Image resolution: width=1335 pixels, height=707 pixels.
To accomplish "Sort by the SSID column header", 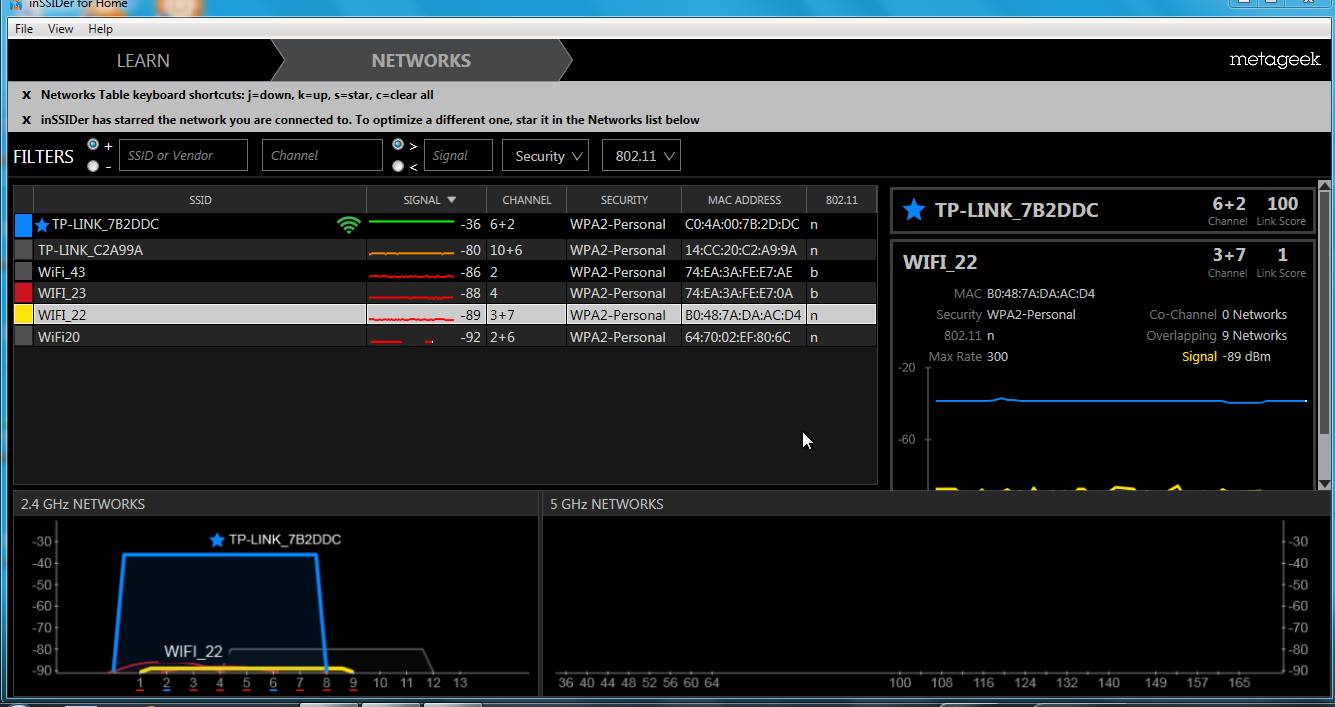I will coord(200,200).
